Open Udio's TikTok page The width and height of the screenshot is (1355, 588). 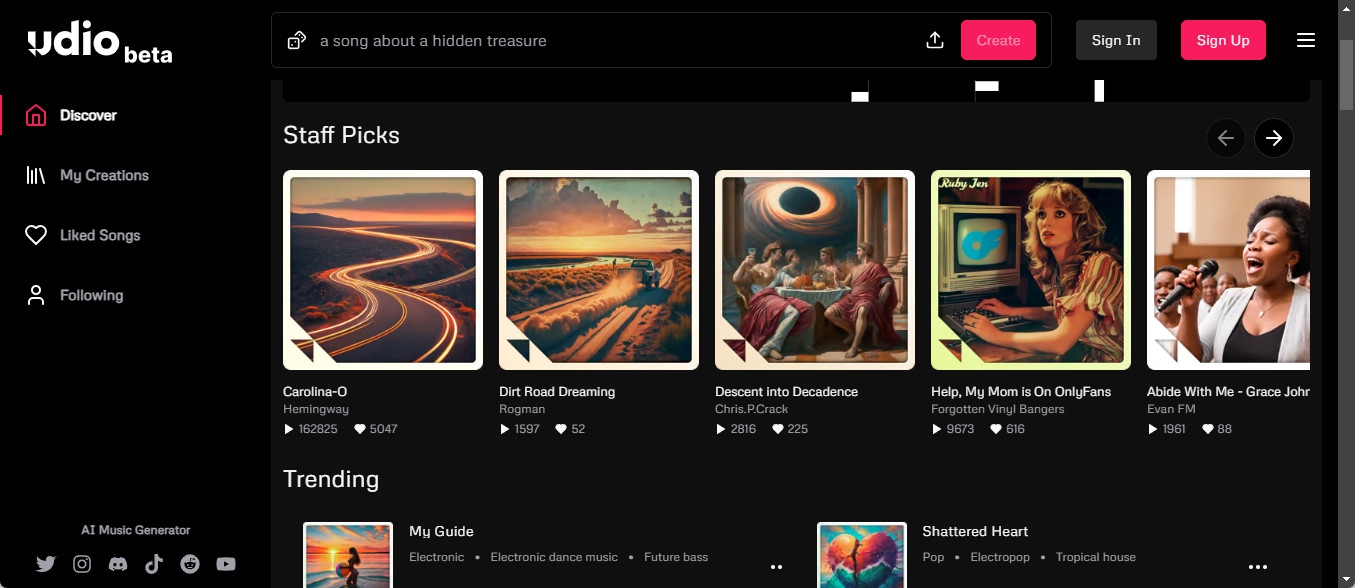pos(154,564)
